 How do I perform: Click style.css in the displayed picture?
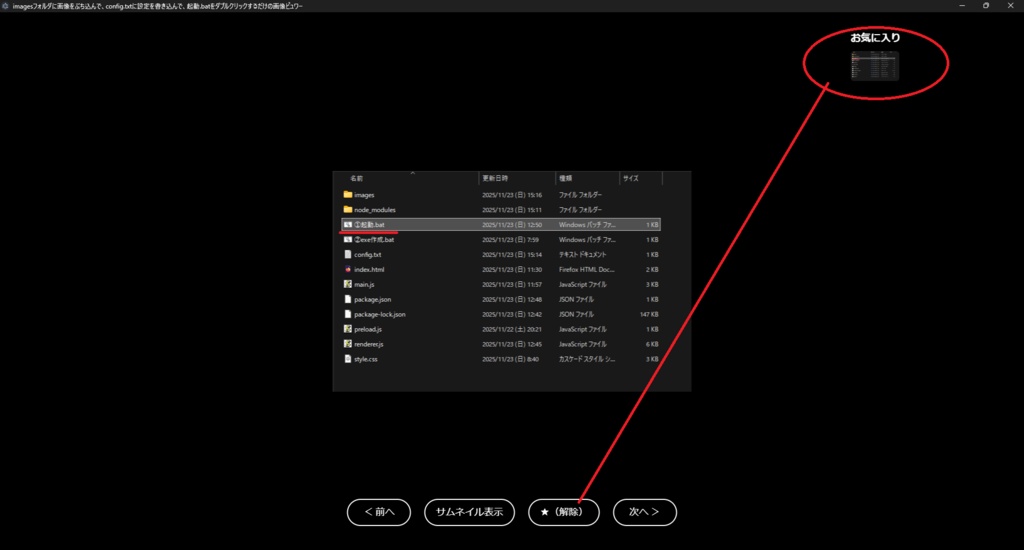[x=366, y=359]
